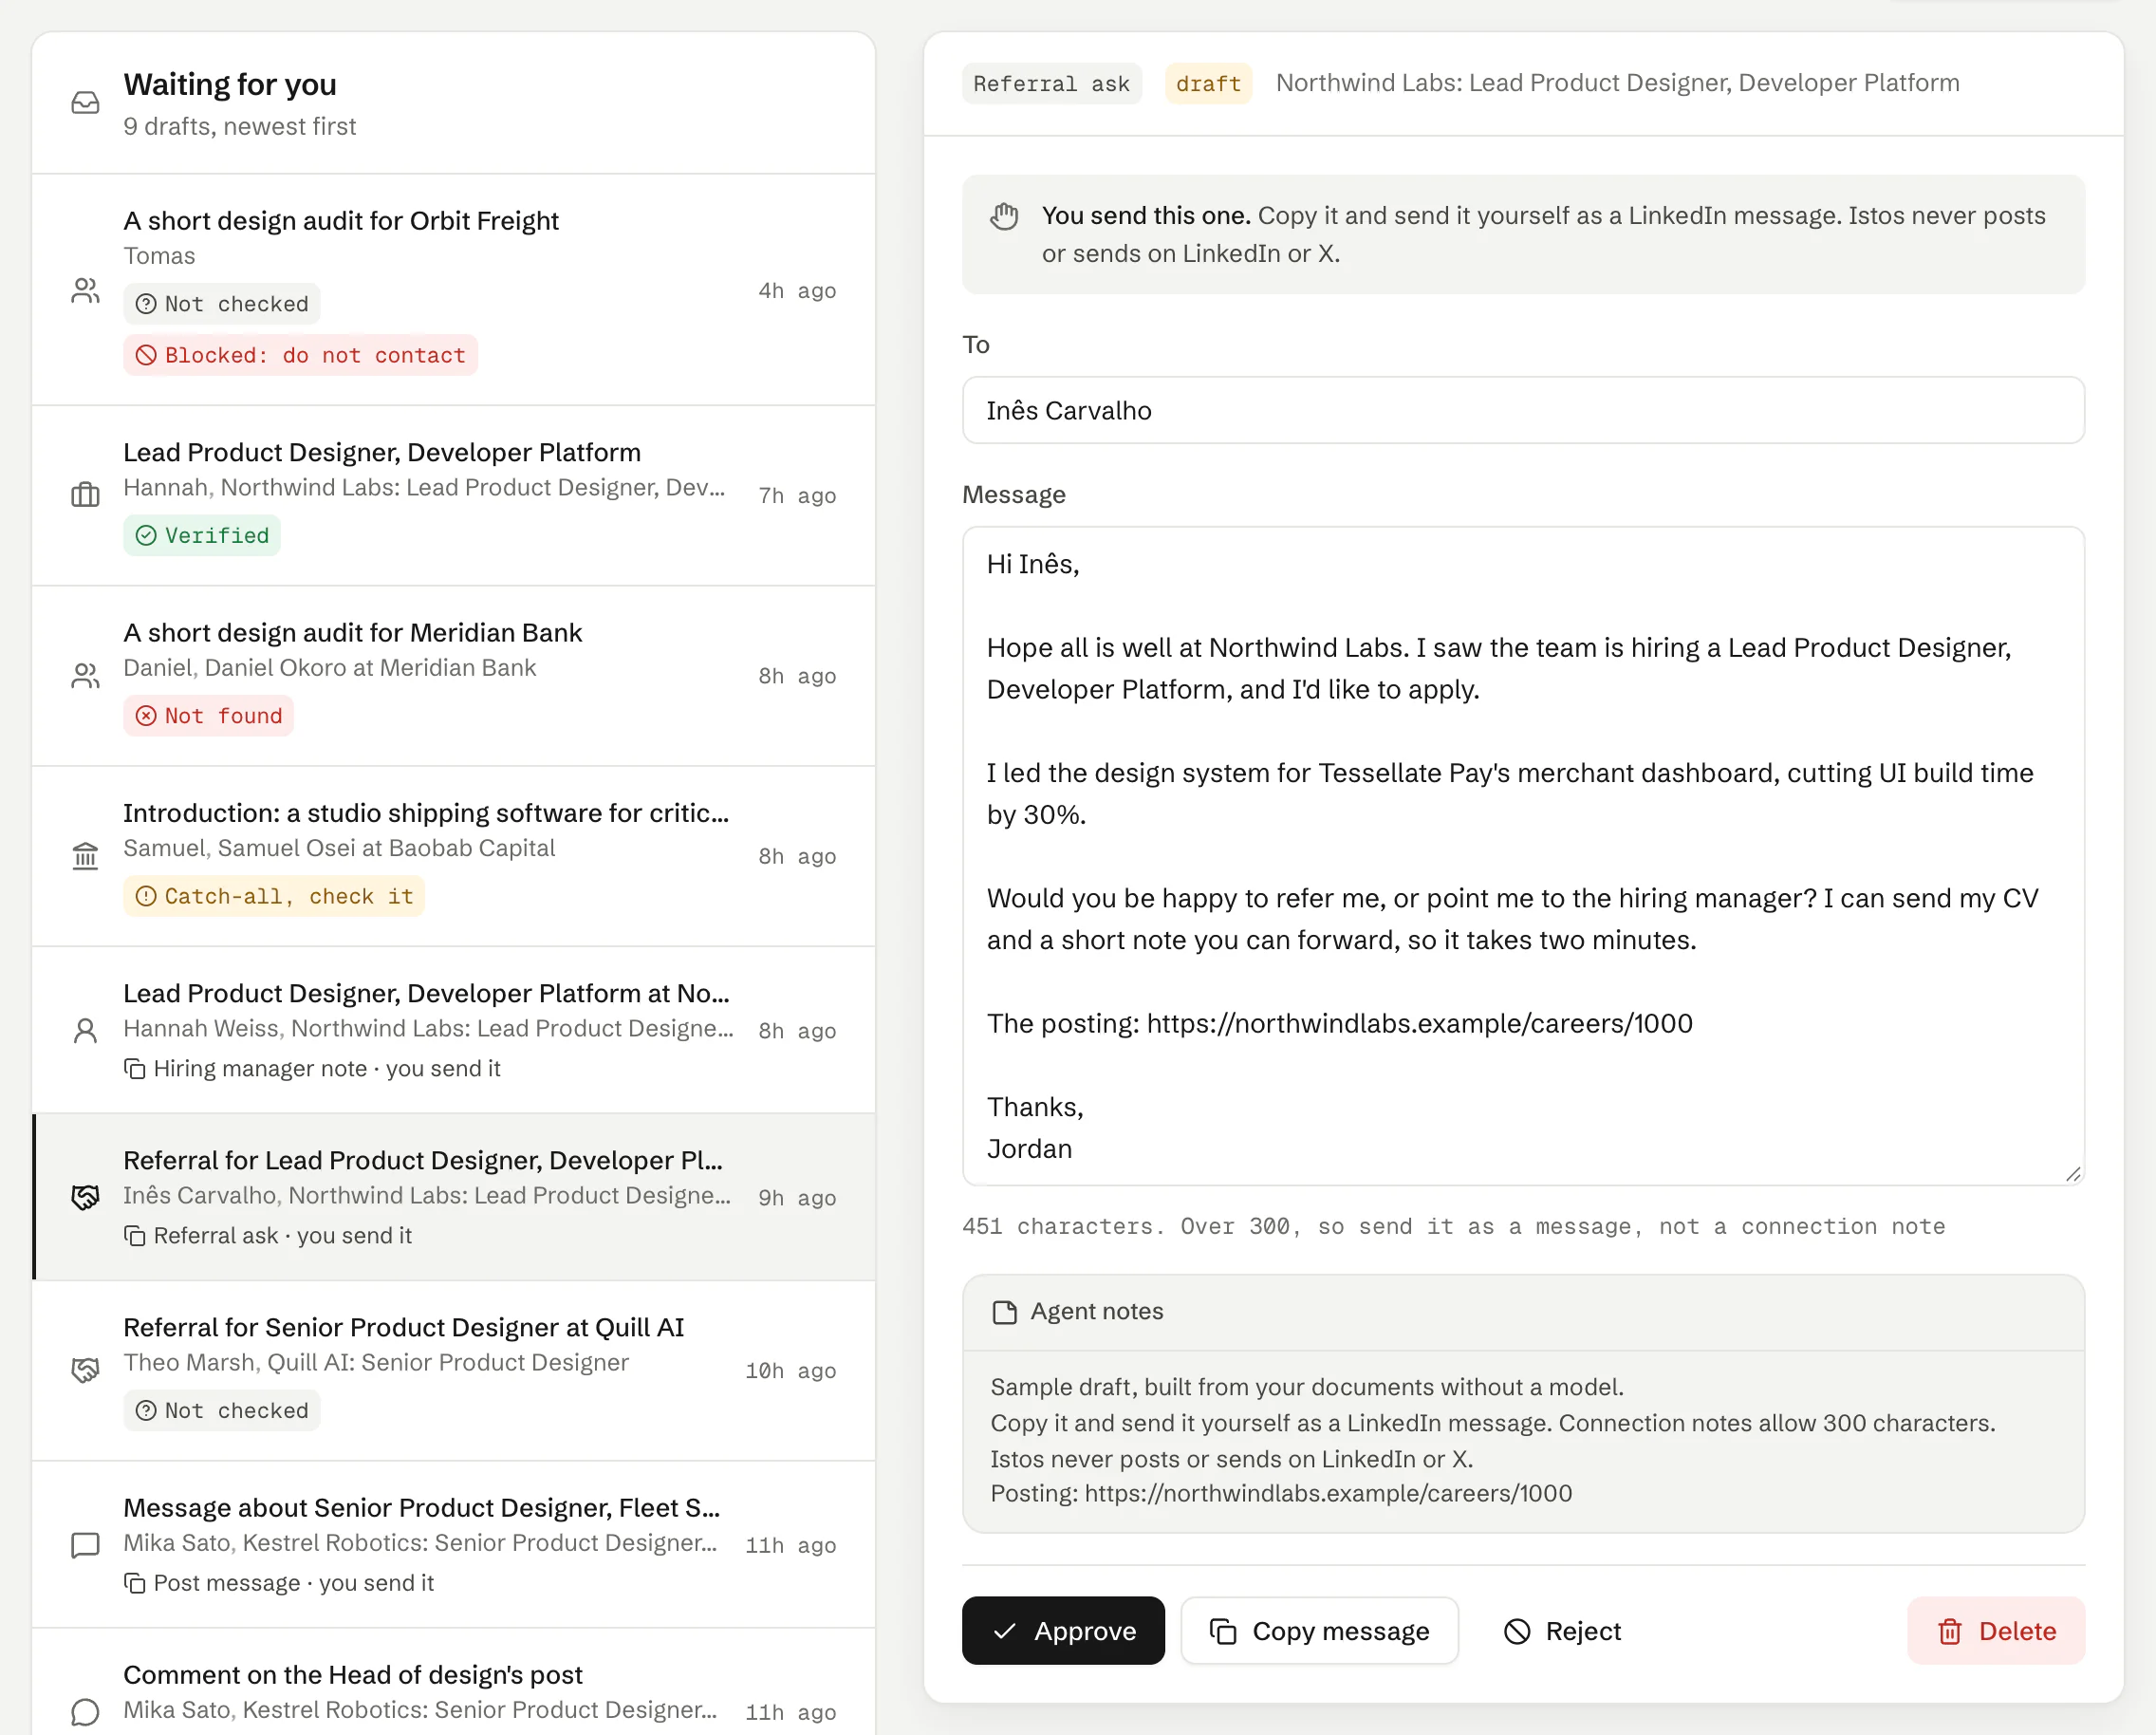
Task: Click the posting URL in Agent notes
Action: coord(1328,1494)
